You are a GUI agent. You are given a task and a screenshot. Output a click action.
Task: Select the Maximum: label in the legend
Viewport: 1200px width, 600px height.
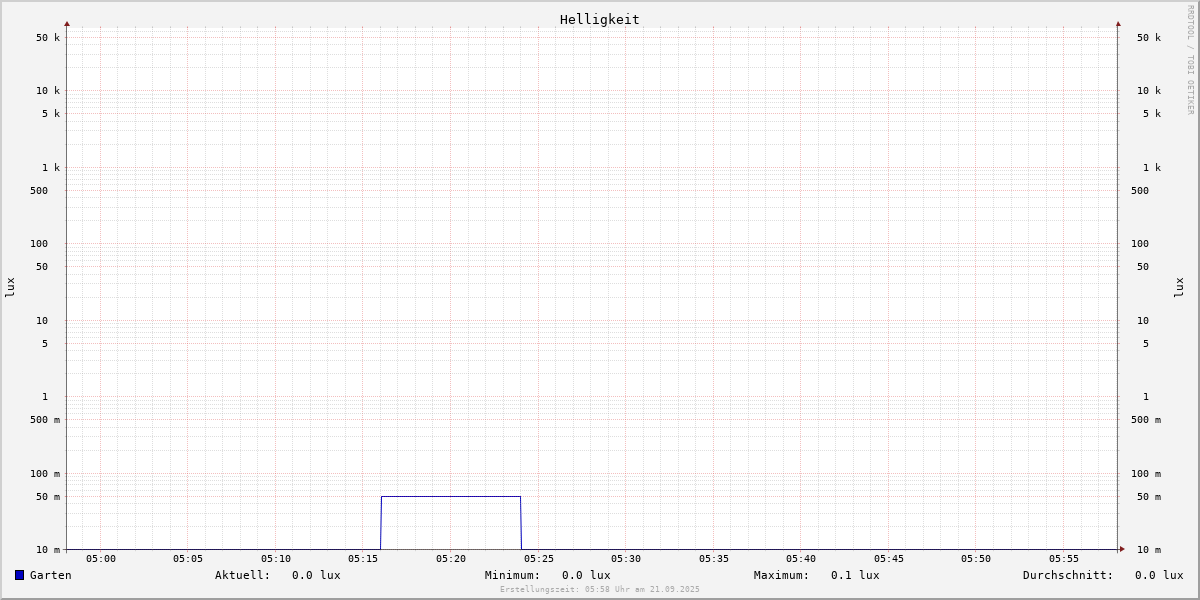click(x=782, y=575)
